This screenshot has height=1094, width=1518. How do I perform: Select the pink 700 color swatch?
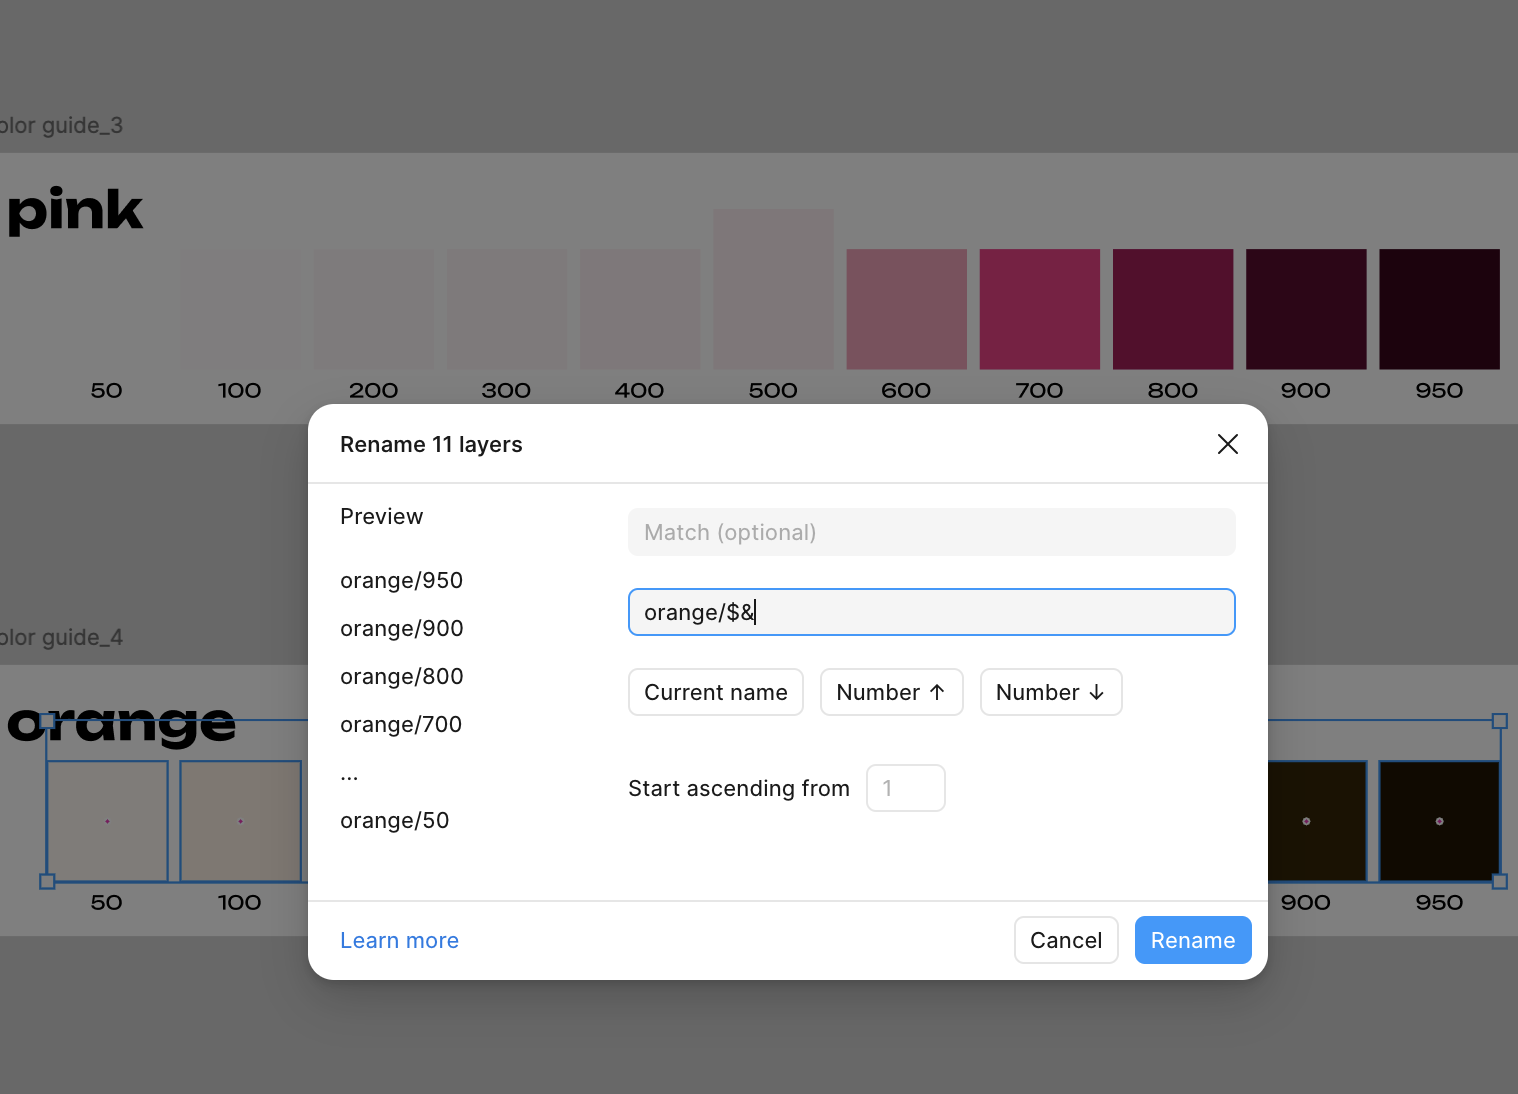pyautogui.click(x=1039, y=309)
